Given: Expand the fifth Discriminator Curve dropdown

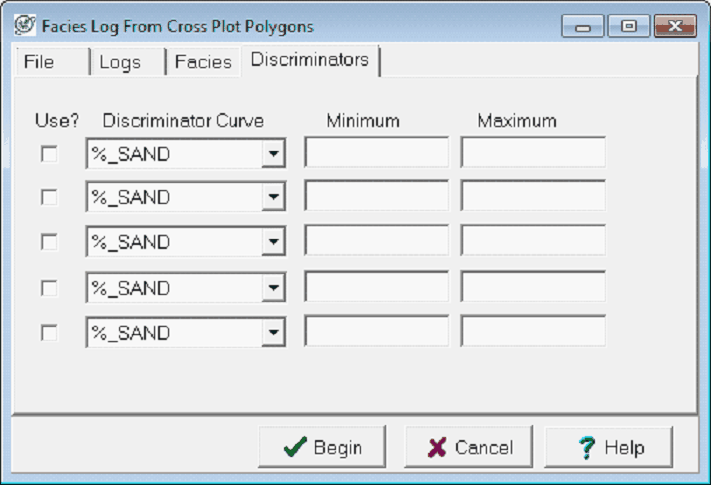Looking at the screenshot, I should click(x=272, y=333).
